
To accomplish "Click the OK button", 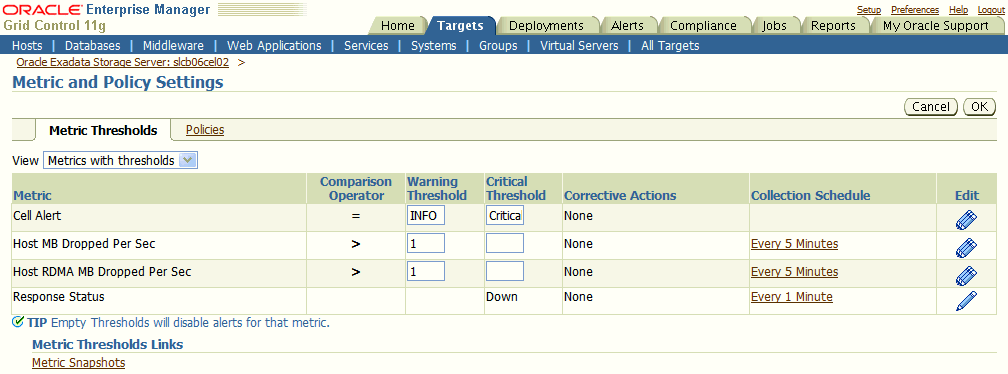I will (x=979, y=107).
